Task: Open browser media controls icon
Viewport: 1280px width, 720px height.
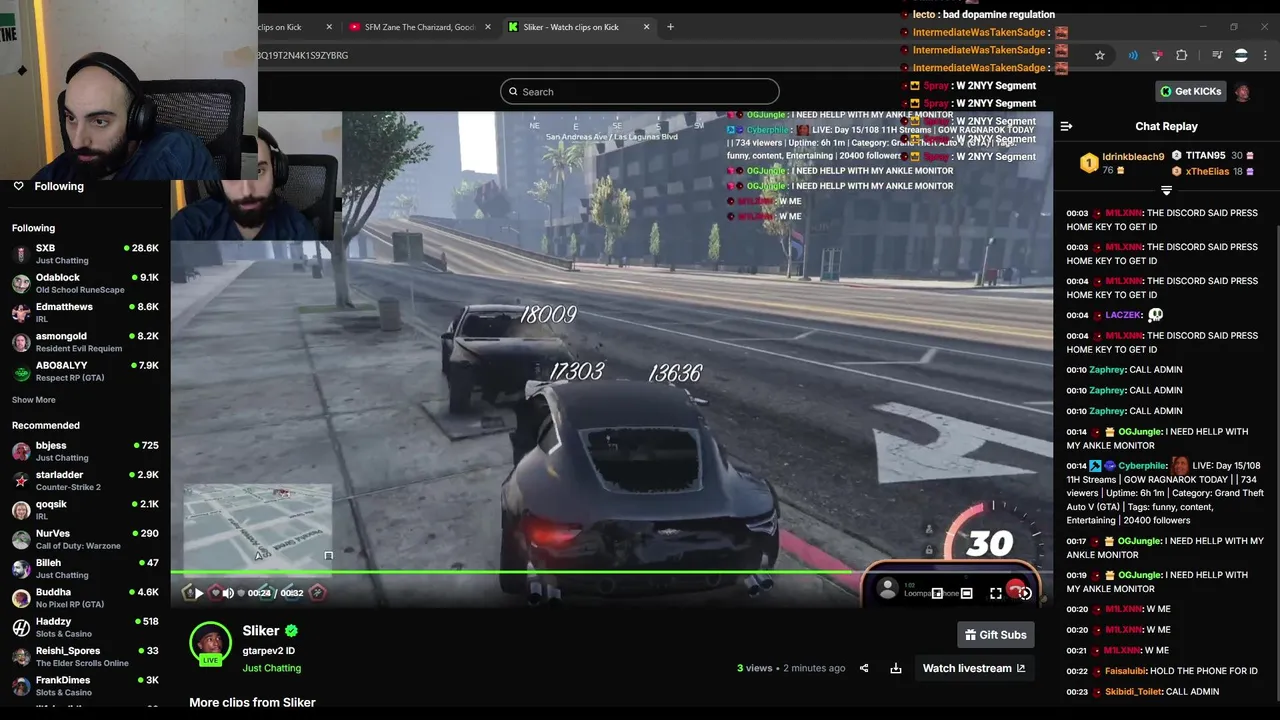Action: (1217, 55)
